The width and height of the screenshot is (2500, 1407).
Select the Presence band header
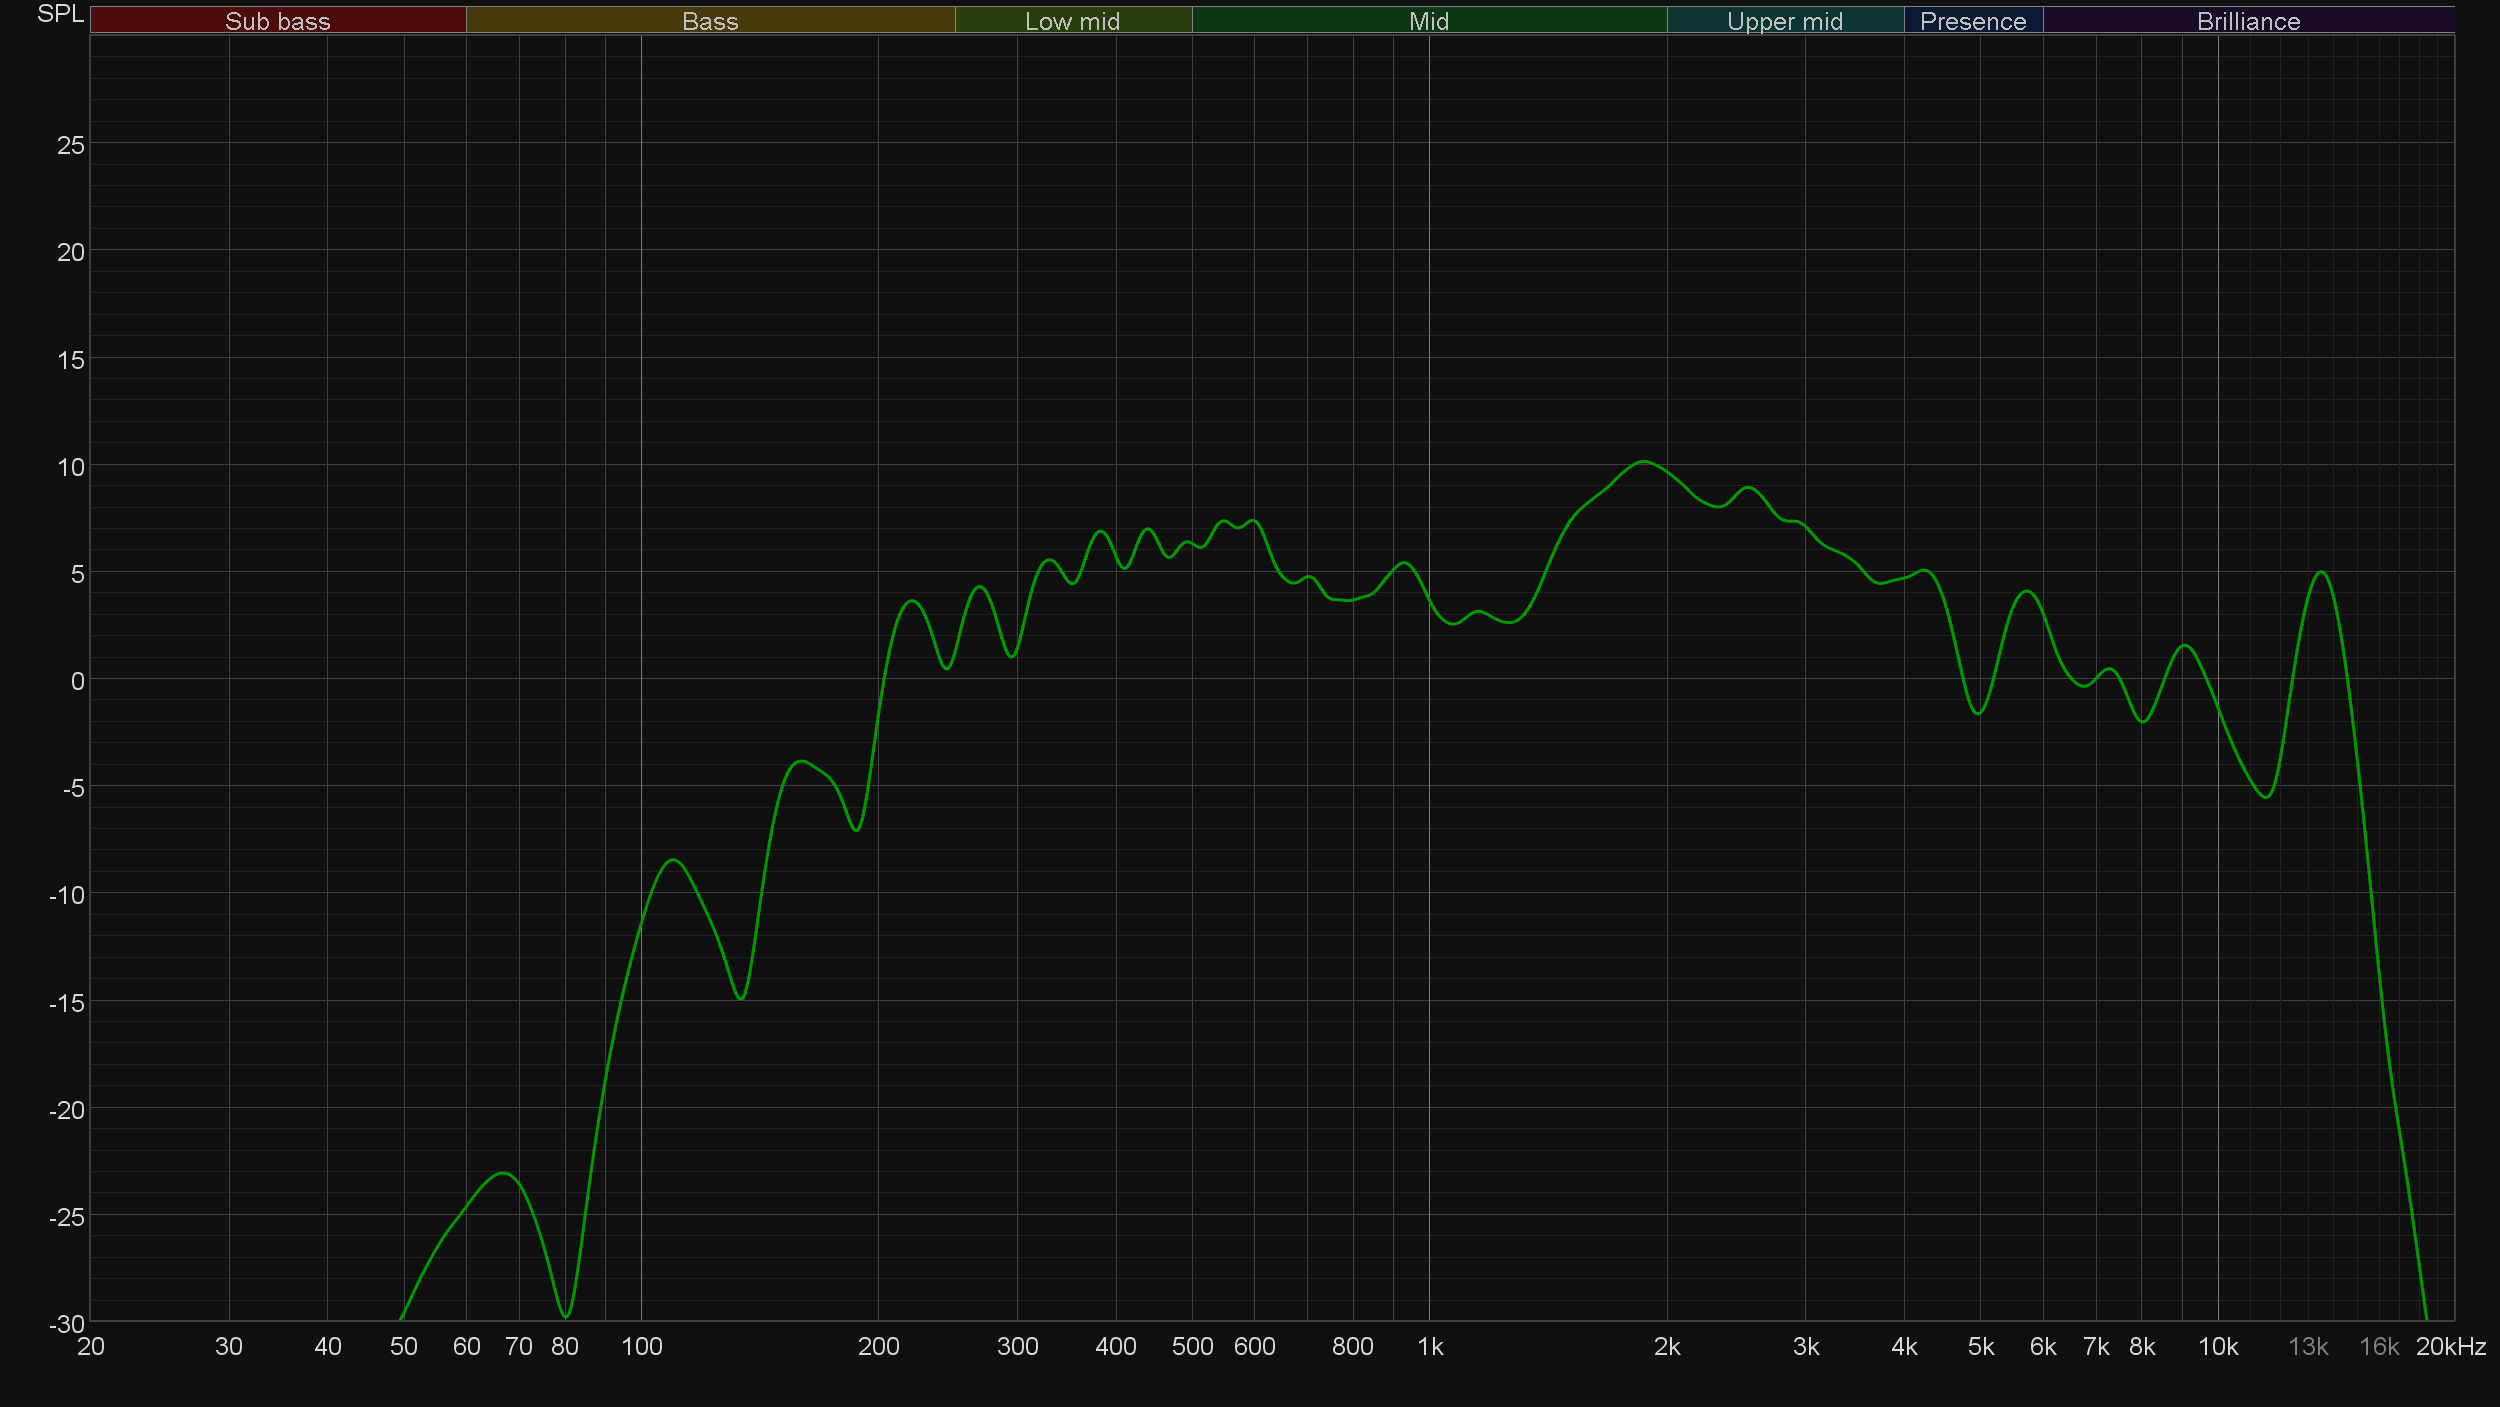1972,21
